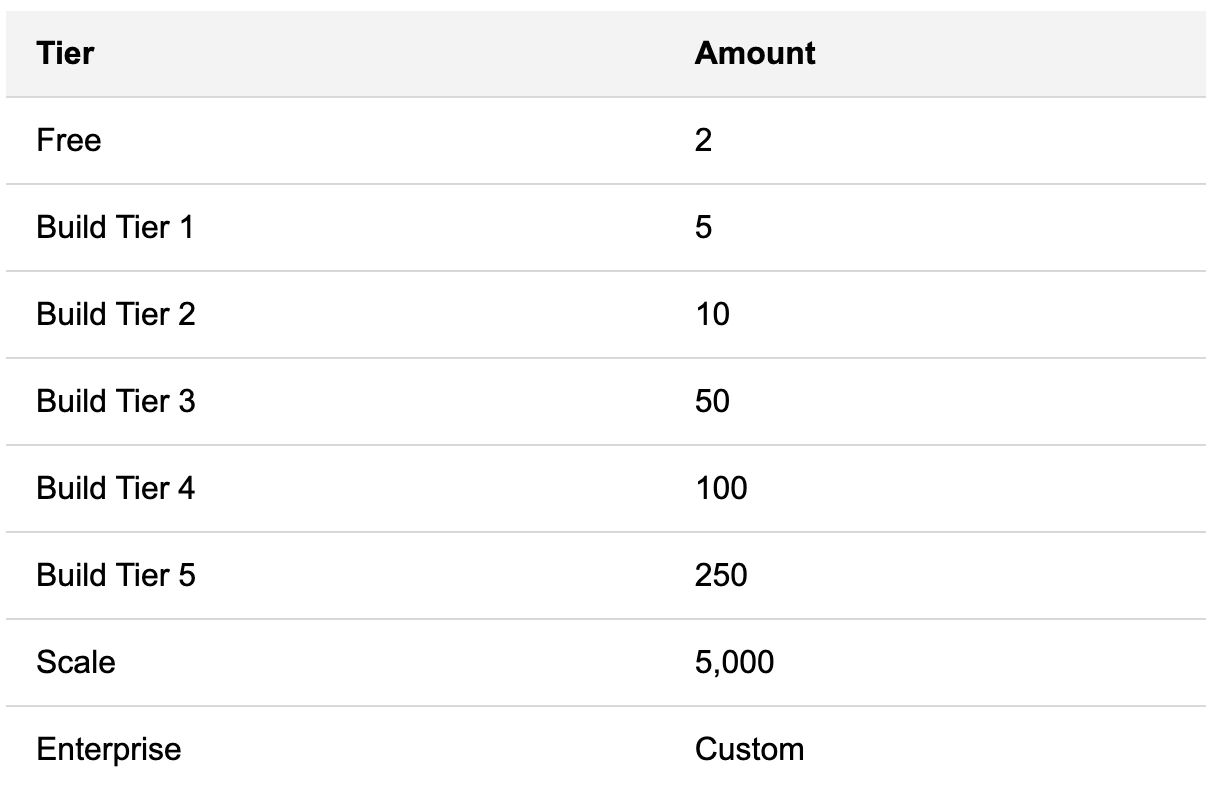The image size is (1210, 800).
Task: Select the Free tier cell
Action: [x=69, y=140]
